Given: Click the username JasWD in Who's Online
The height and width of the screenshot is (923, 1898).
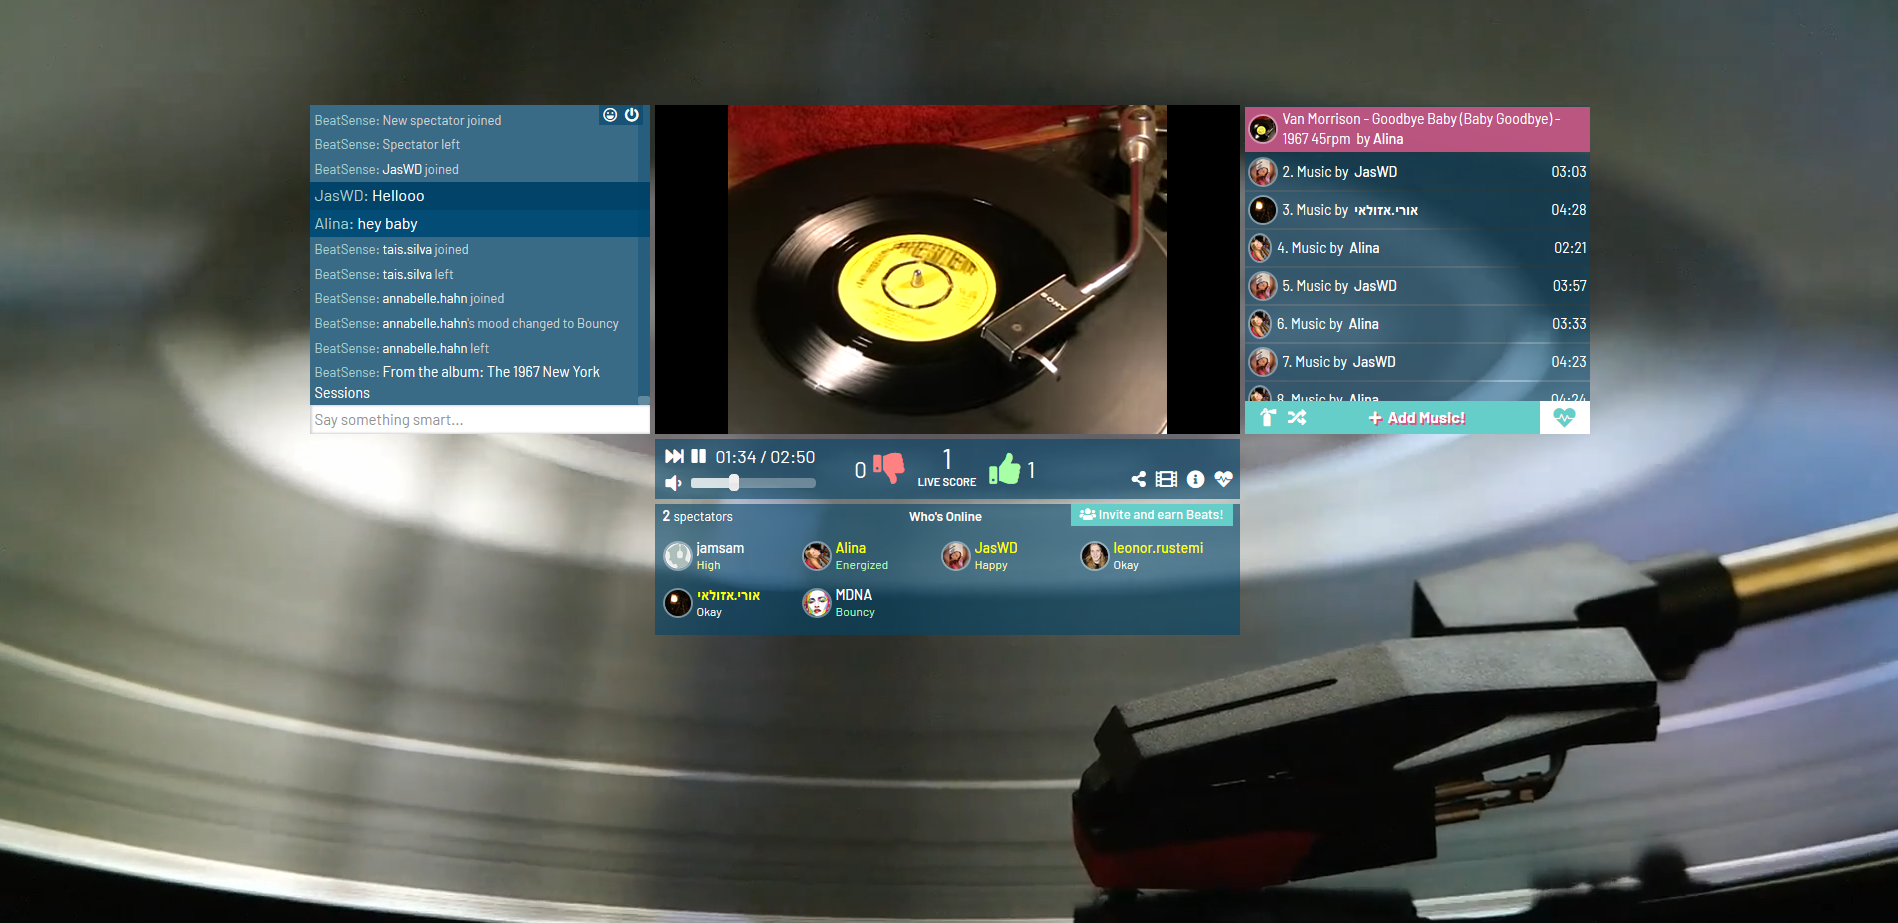Looking at the screenshot, I should pyautogui.click(x=996, y=548).
